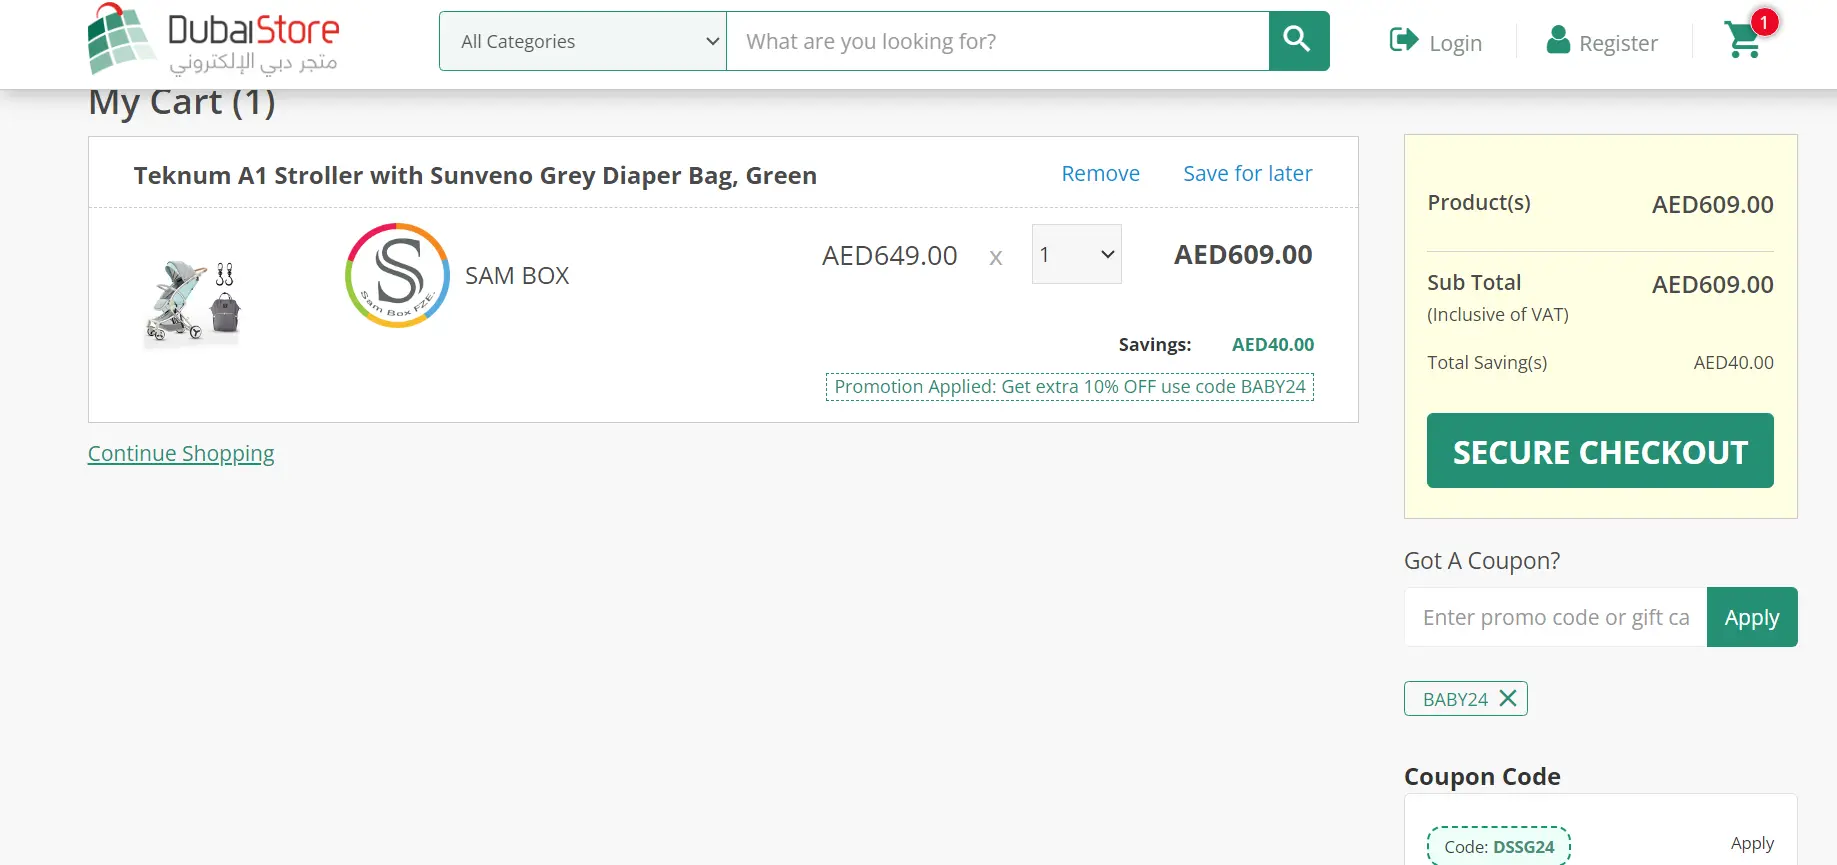The height and width of the screenshot is (865, 1837).
Task: Open the Teknum A1 Stroller product title
Action: (475, 176)
